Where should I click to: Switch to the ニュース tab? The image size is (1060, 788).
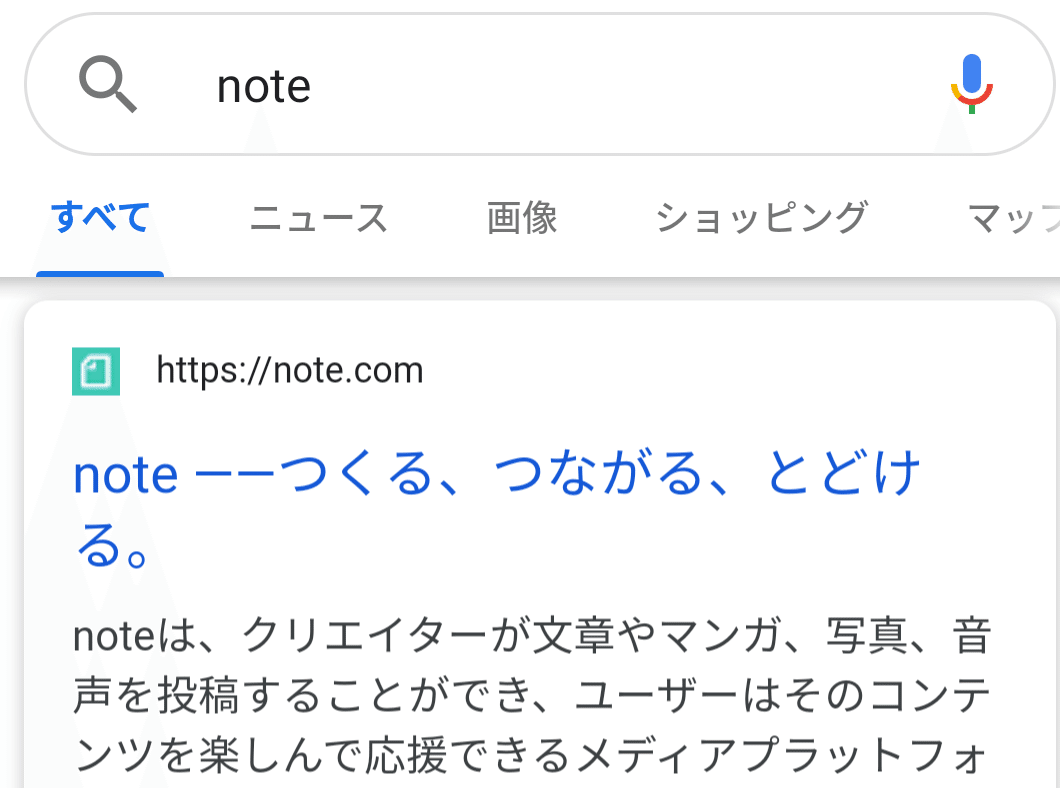click(x=318, y=218)
